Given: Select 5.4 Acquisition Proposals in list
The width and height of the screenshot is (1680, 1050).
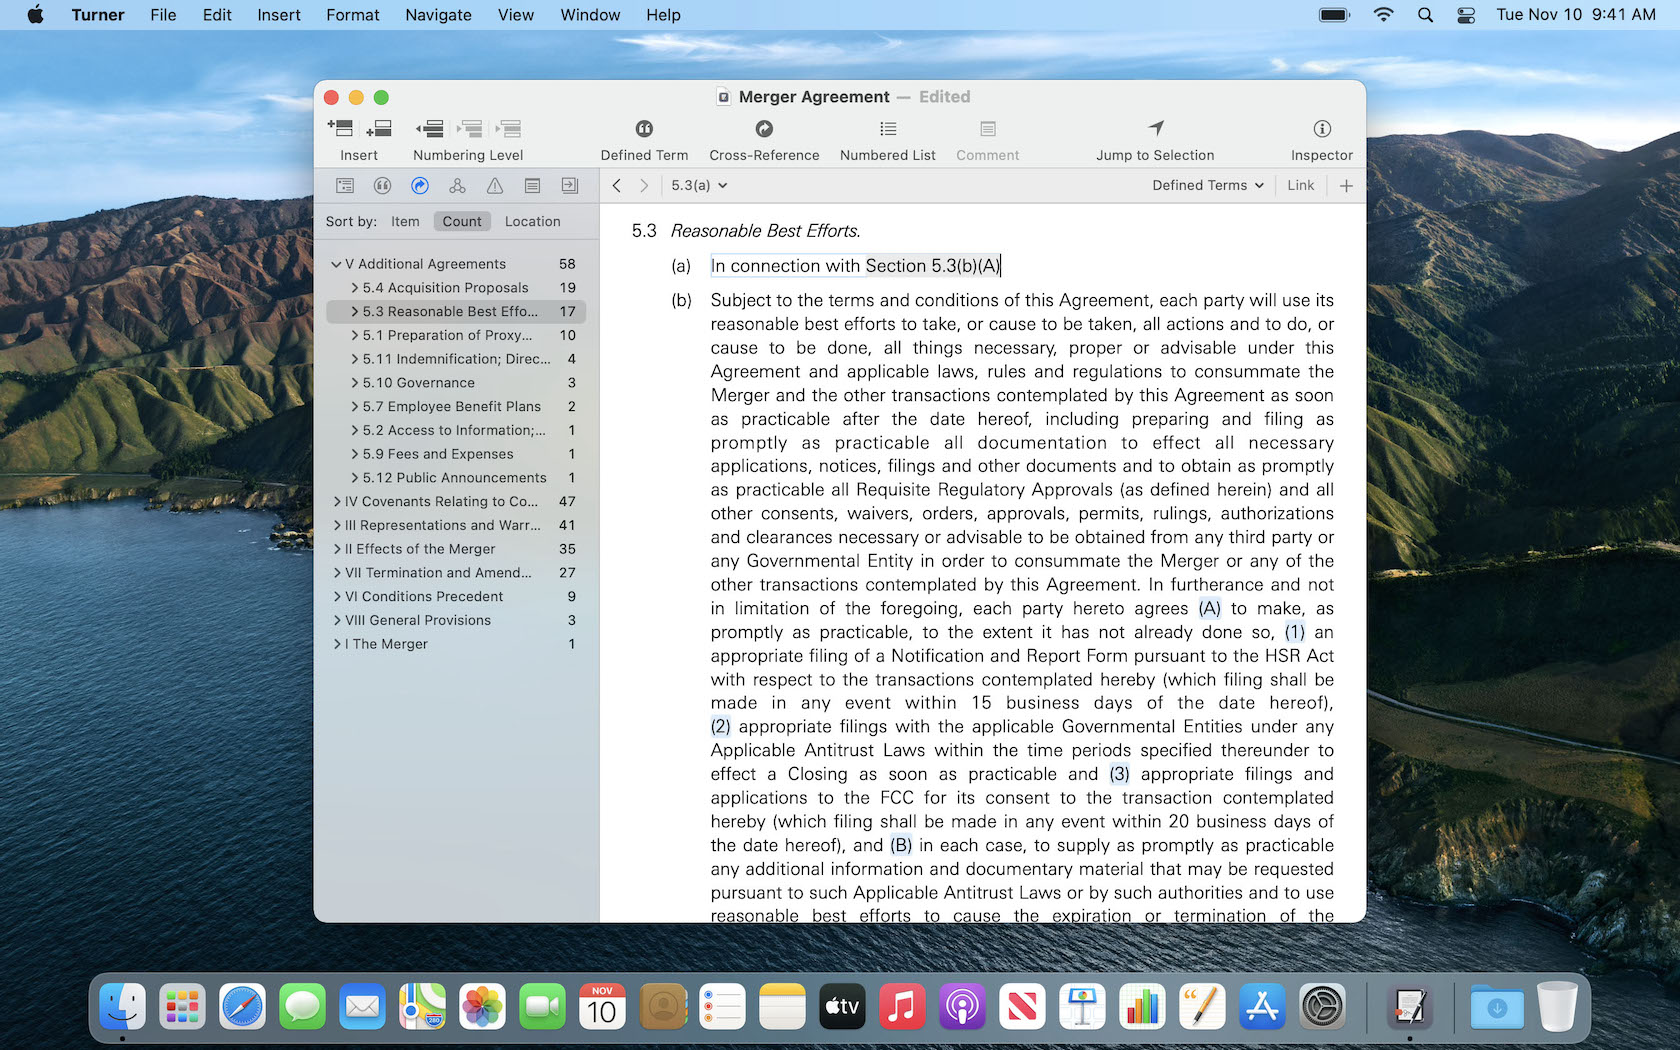Looking at the screenshot, I should click(x=445, y=288).
